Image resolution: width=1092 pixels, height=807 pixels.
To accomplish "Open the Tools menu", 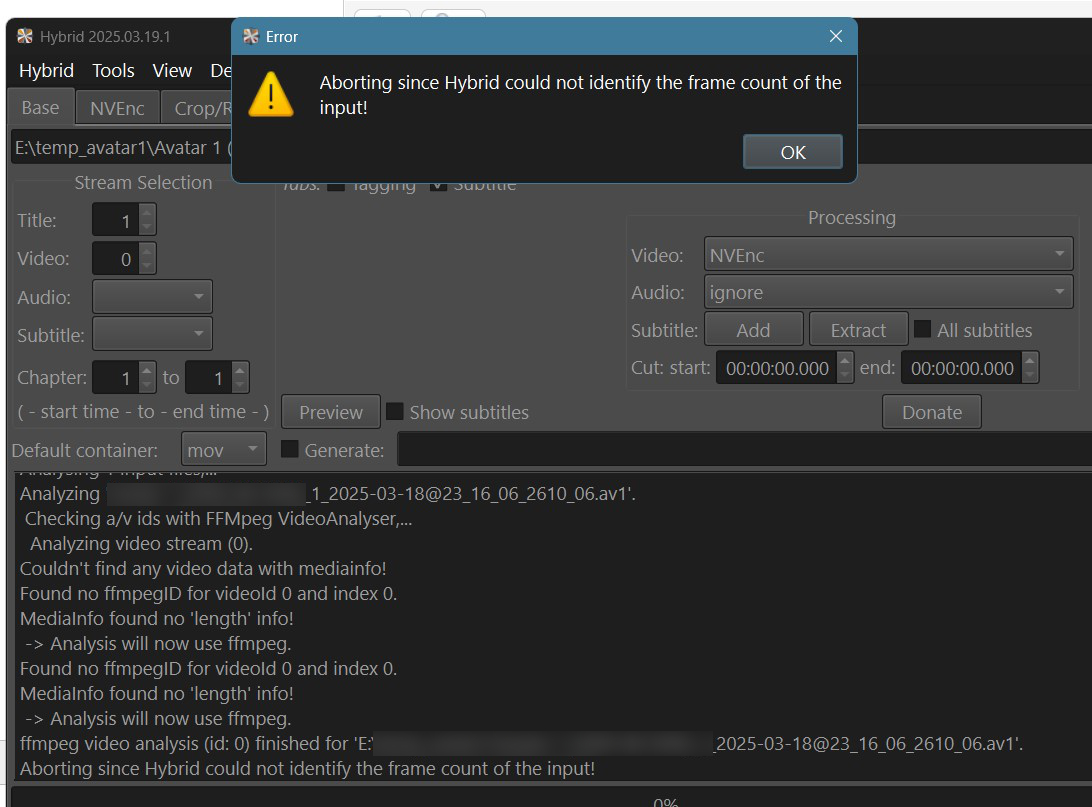I will (113, 70).
